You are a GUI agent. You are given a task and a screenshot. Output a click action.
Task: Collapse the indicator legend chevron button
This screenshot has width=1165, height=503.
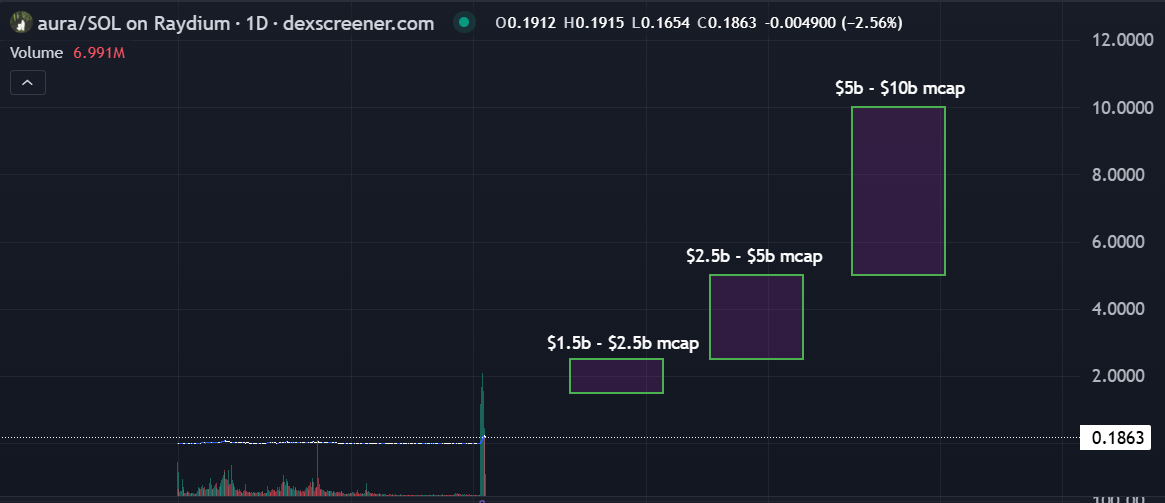tap(27, 82)
